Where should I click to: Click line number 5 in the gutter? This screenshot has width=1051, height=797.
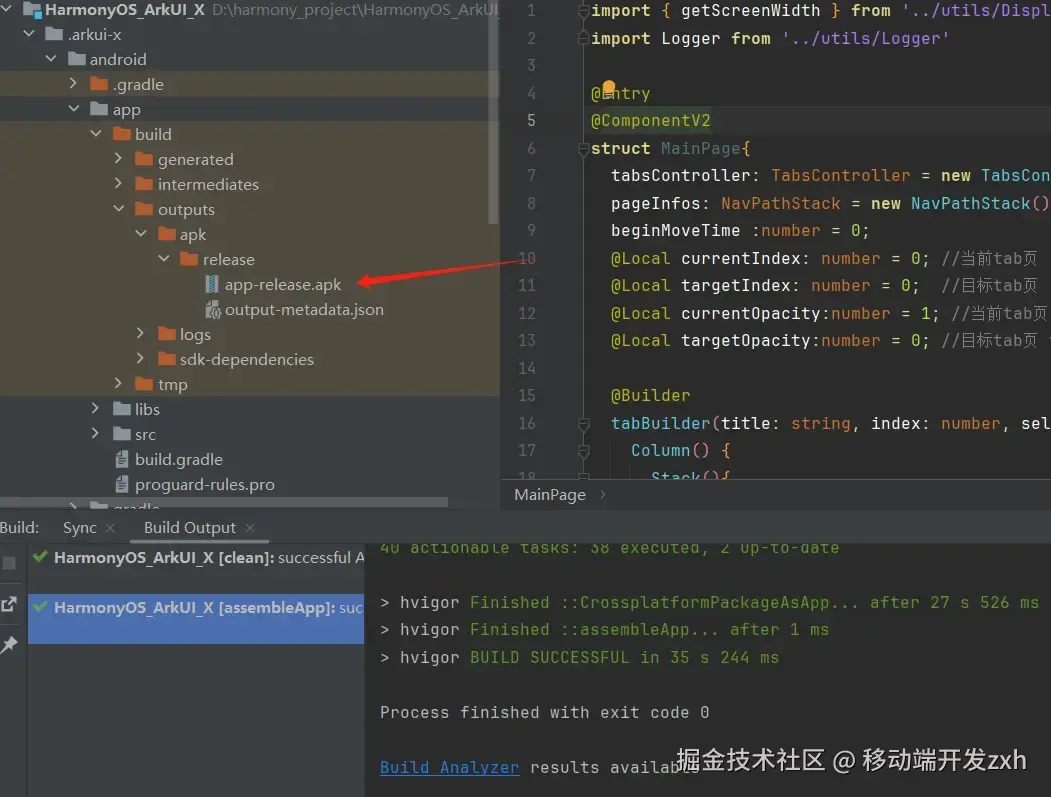(531, 121)
